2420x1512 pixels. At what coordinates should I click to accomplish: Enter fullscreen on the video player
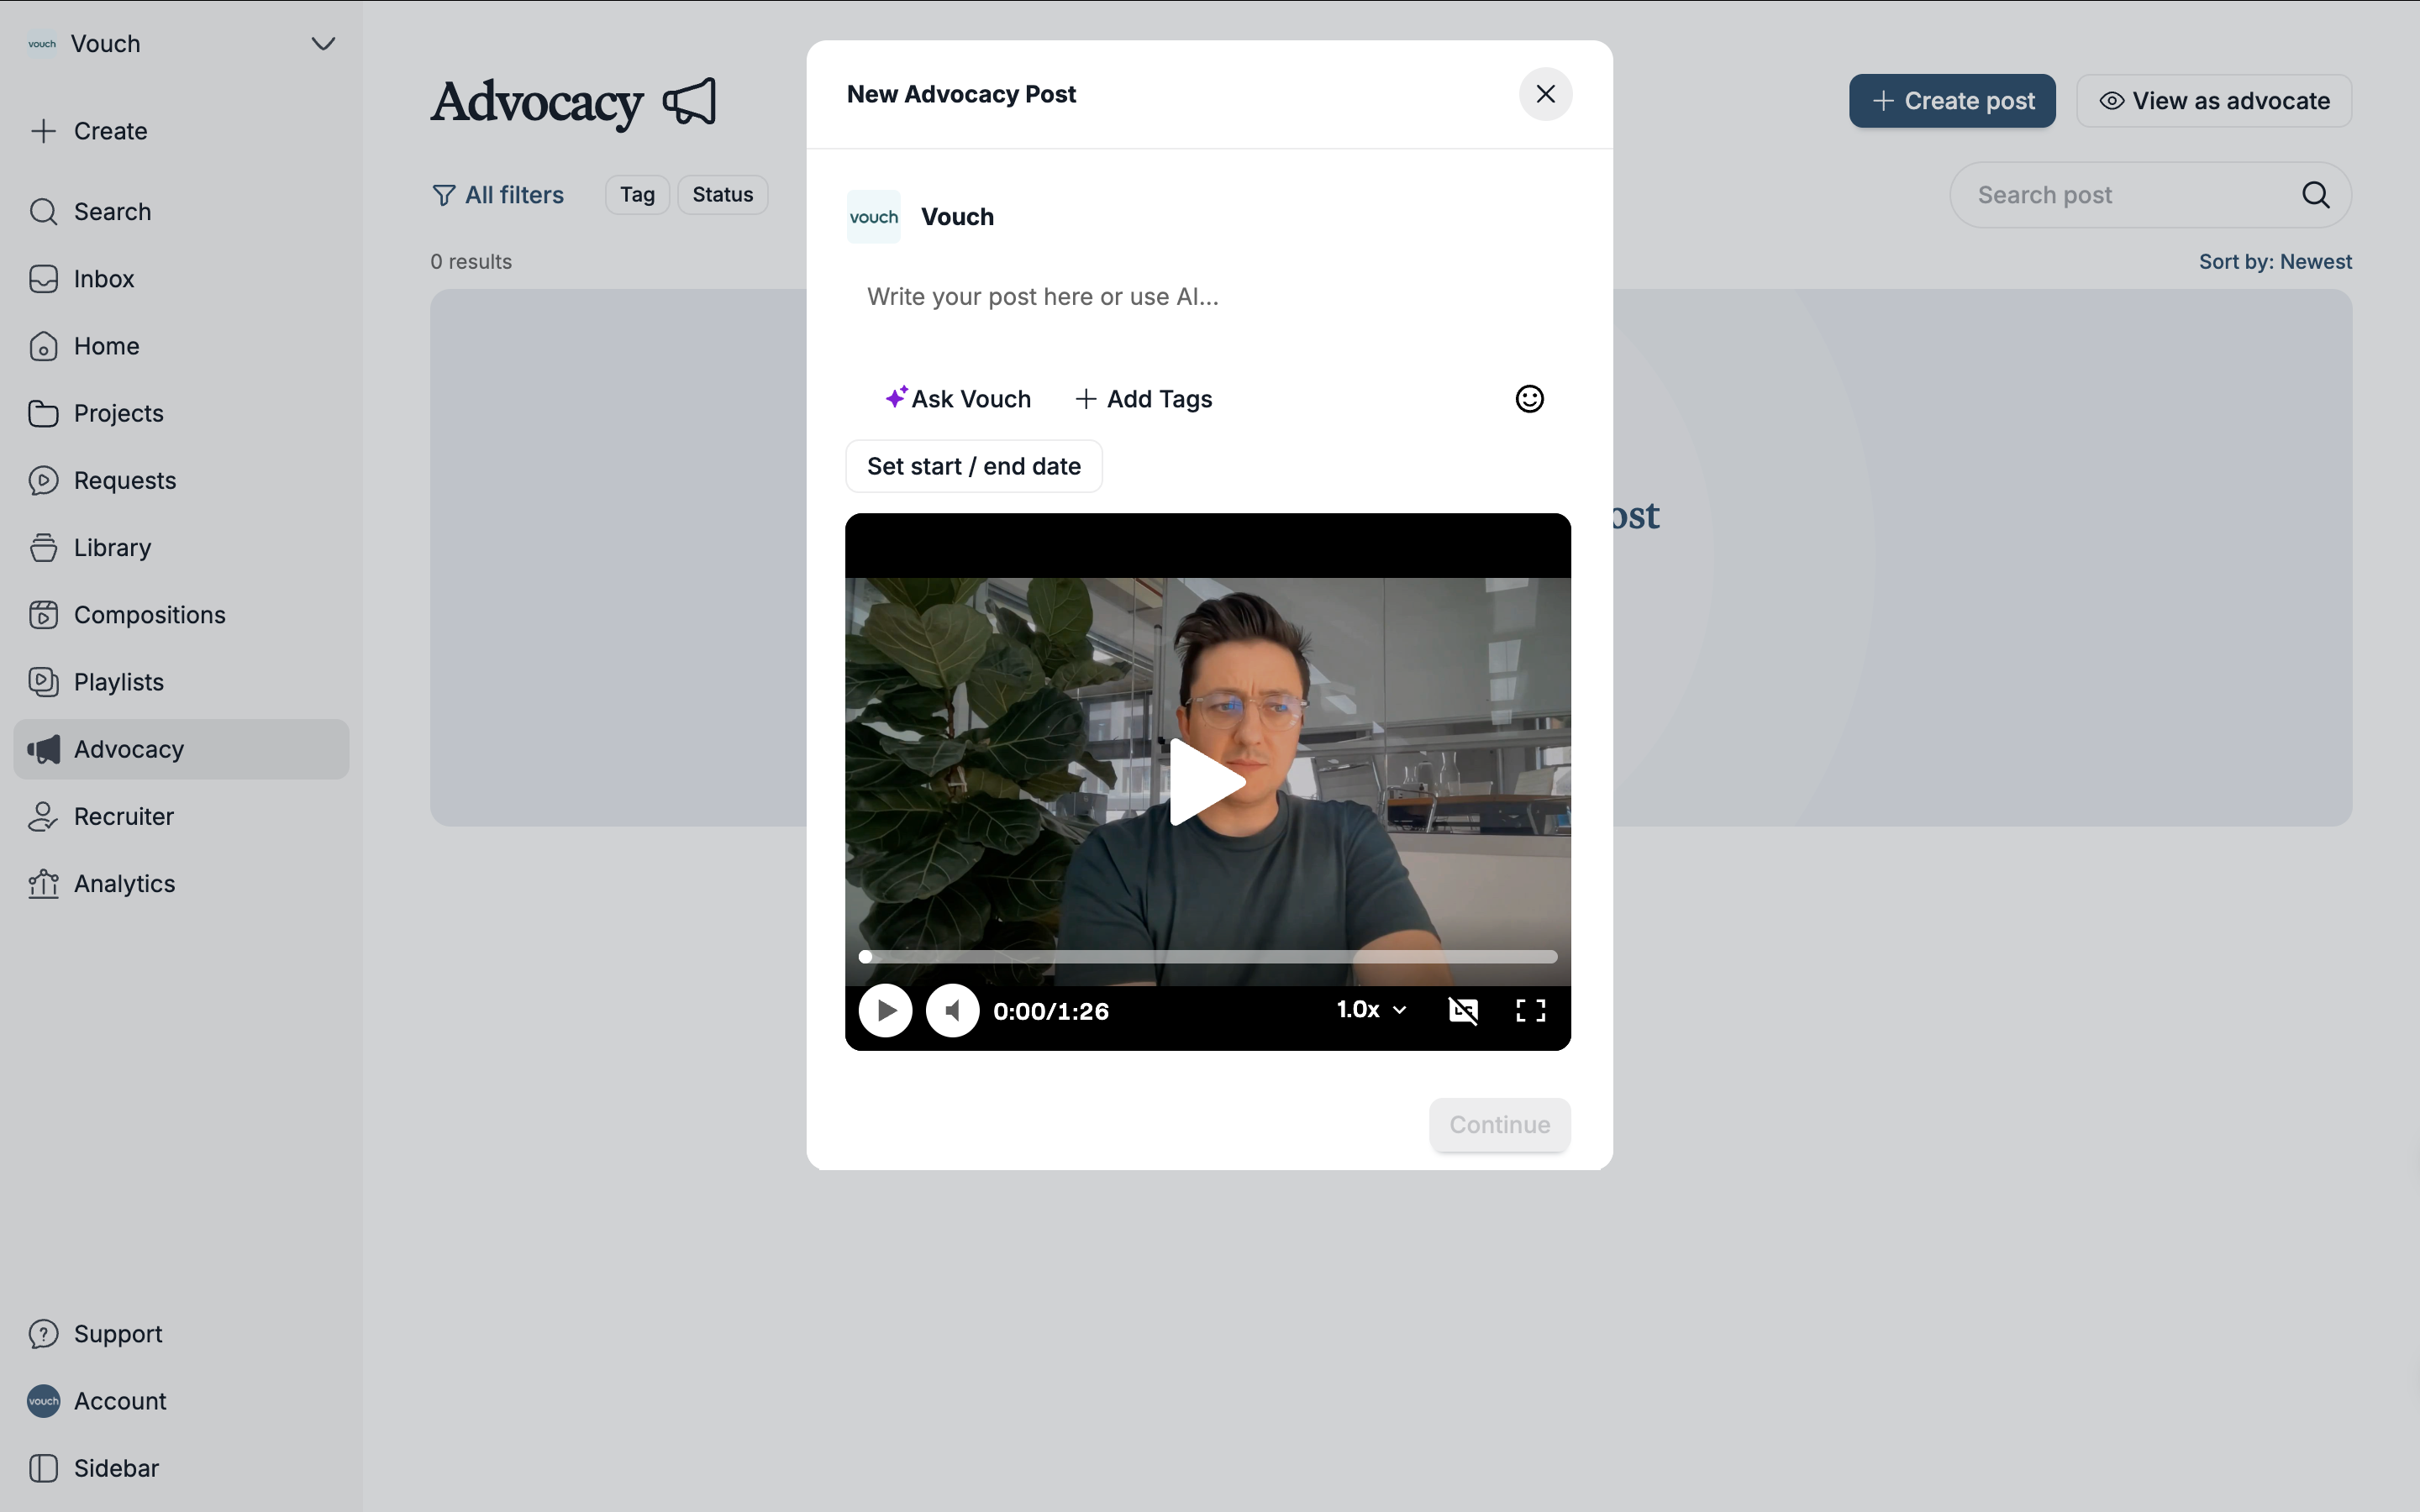(x=1530, y=1011)
